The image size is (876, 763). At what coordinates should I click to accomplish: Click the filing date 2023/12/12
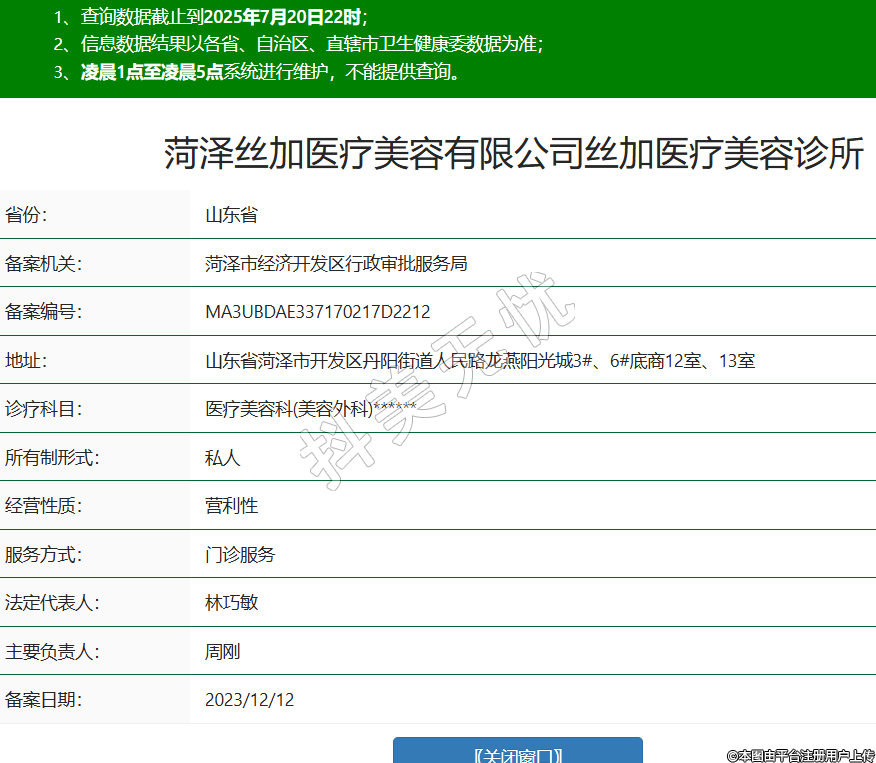(x=249, y=700)
